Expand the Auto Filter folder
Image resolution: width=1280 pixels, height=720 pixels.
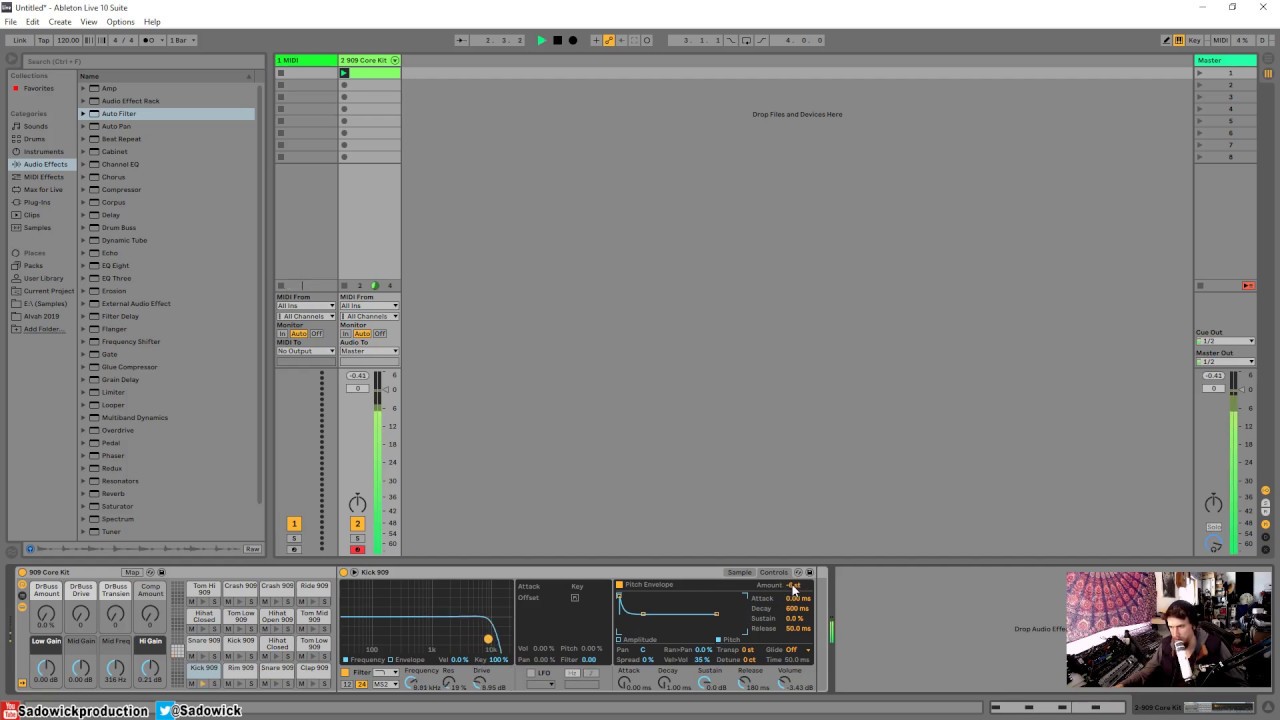[83, 114]
